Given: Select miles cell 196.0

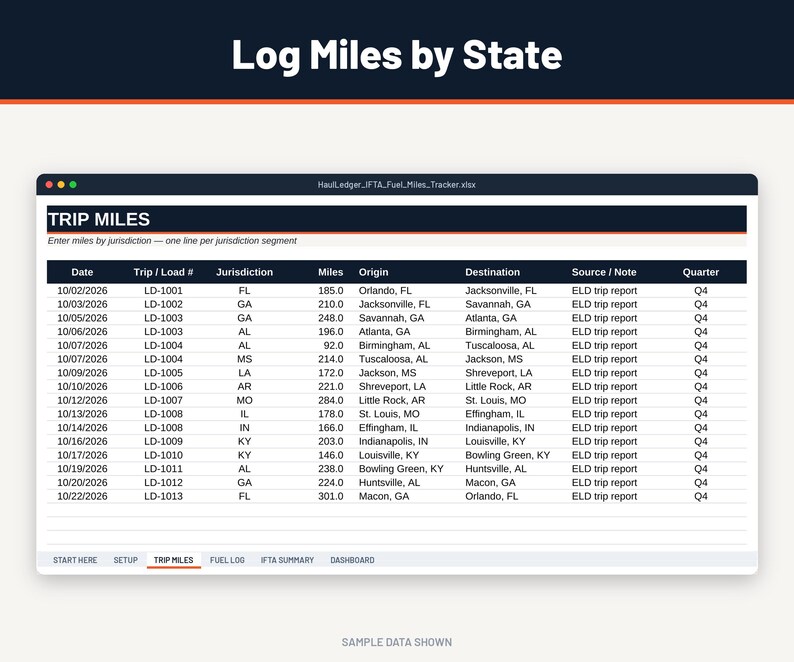Looking at the screenshot, I should 331,332.
